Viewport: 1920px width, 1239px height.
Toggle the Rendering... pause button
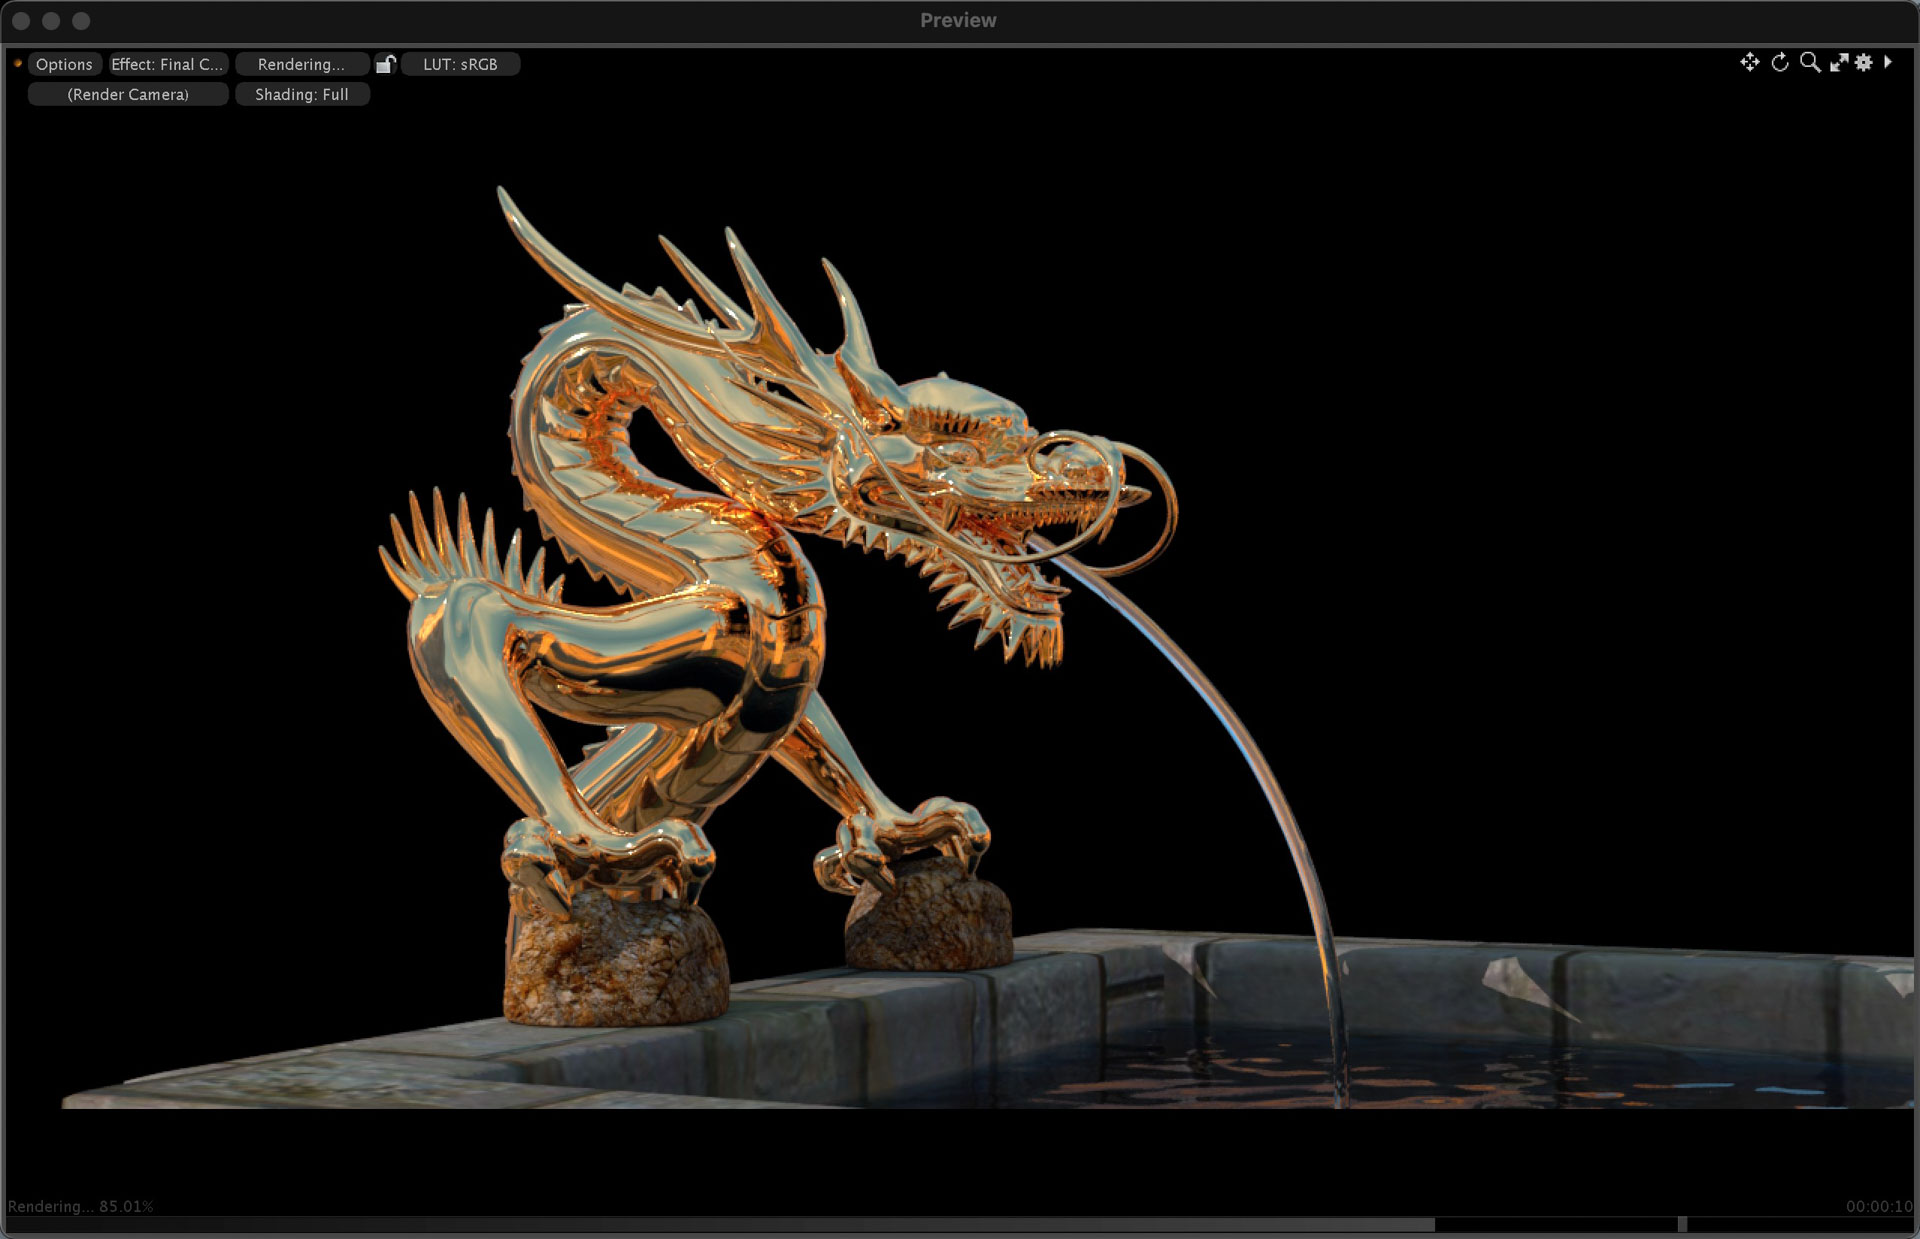click(x=301, y=64)
